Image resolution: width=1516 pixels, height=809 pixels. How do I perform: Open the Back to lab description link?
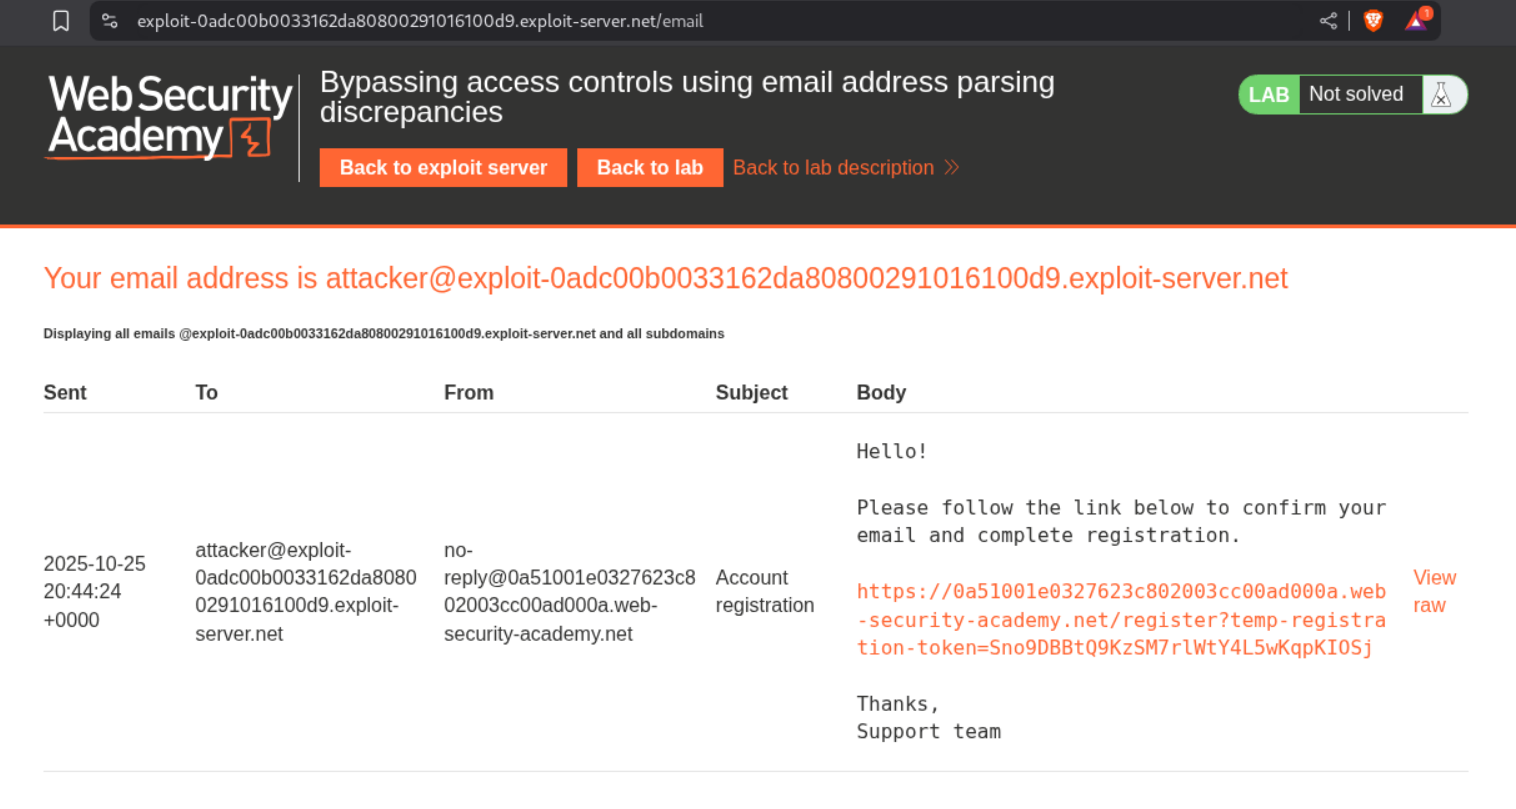point(833,168)
